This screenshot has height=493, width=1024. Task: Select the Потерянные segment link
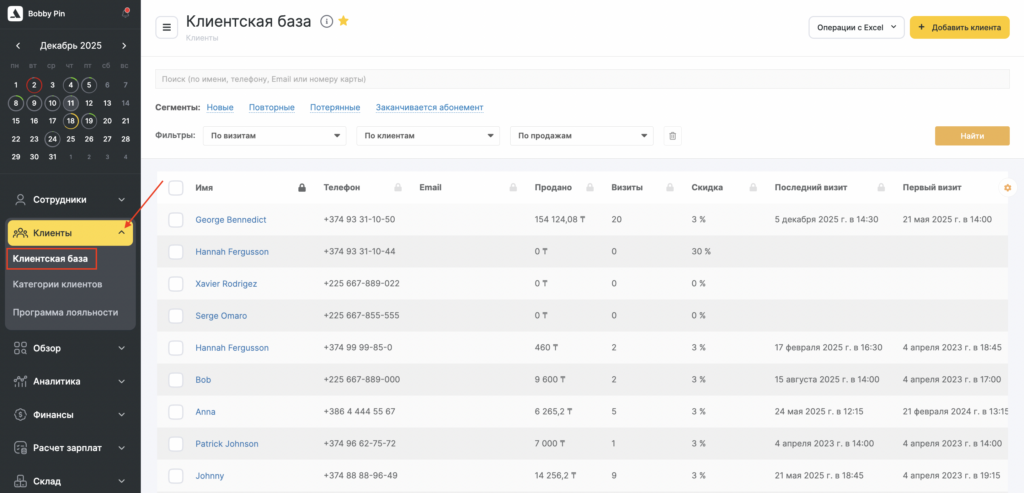[335, 108]
